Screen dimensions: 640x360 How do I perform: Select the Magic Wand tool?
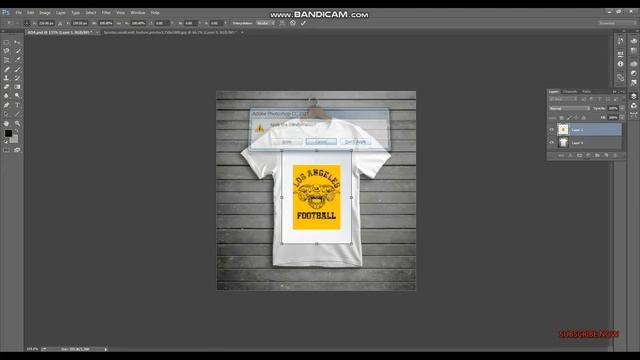[x=17, y=51]
